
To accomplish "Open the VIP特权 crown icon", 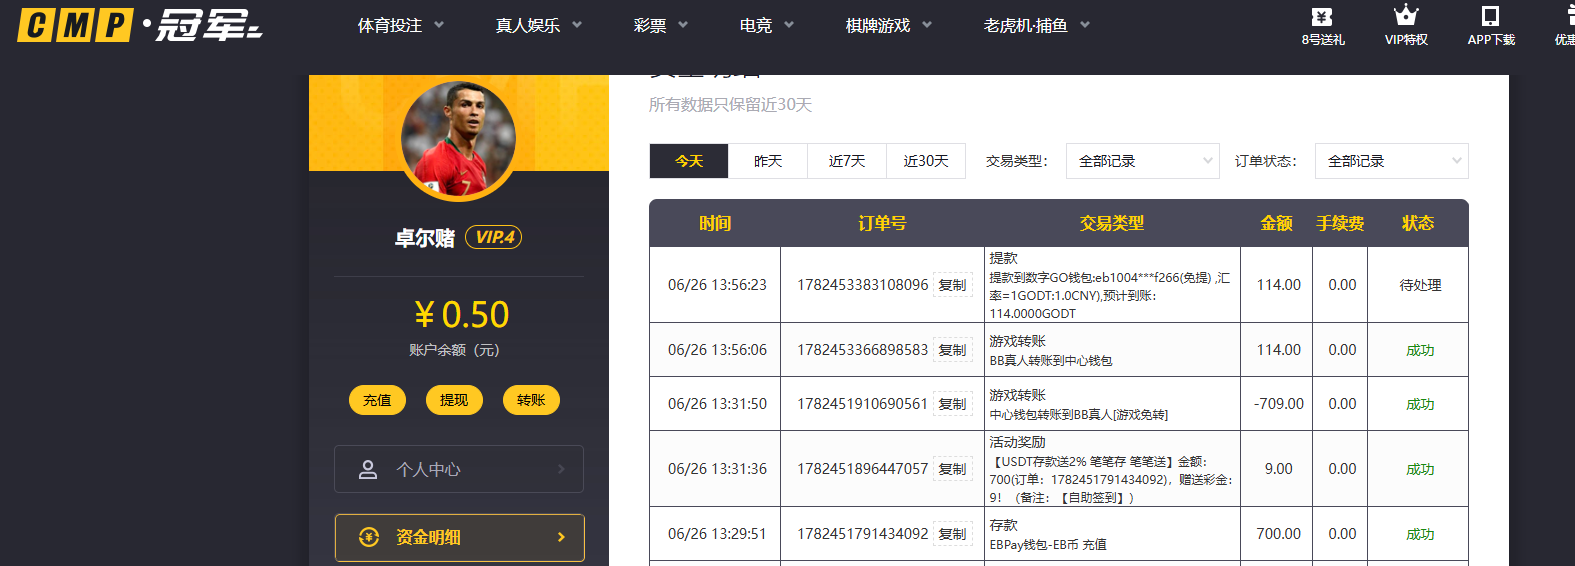I will click(x=1406, y=16).
